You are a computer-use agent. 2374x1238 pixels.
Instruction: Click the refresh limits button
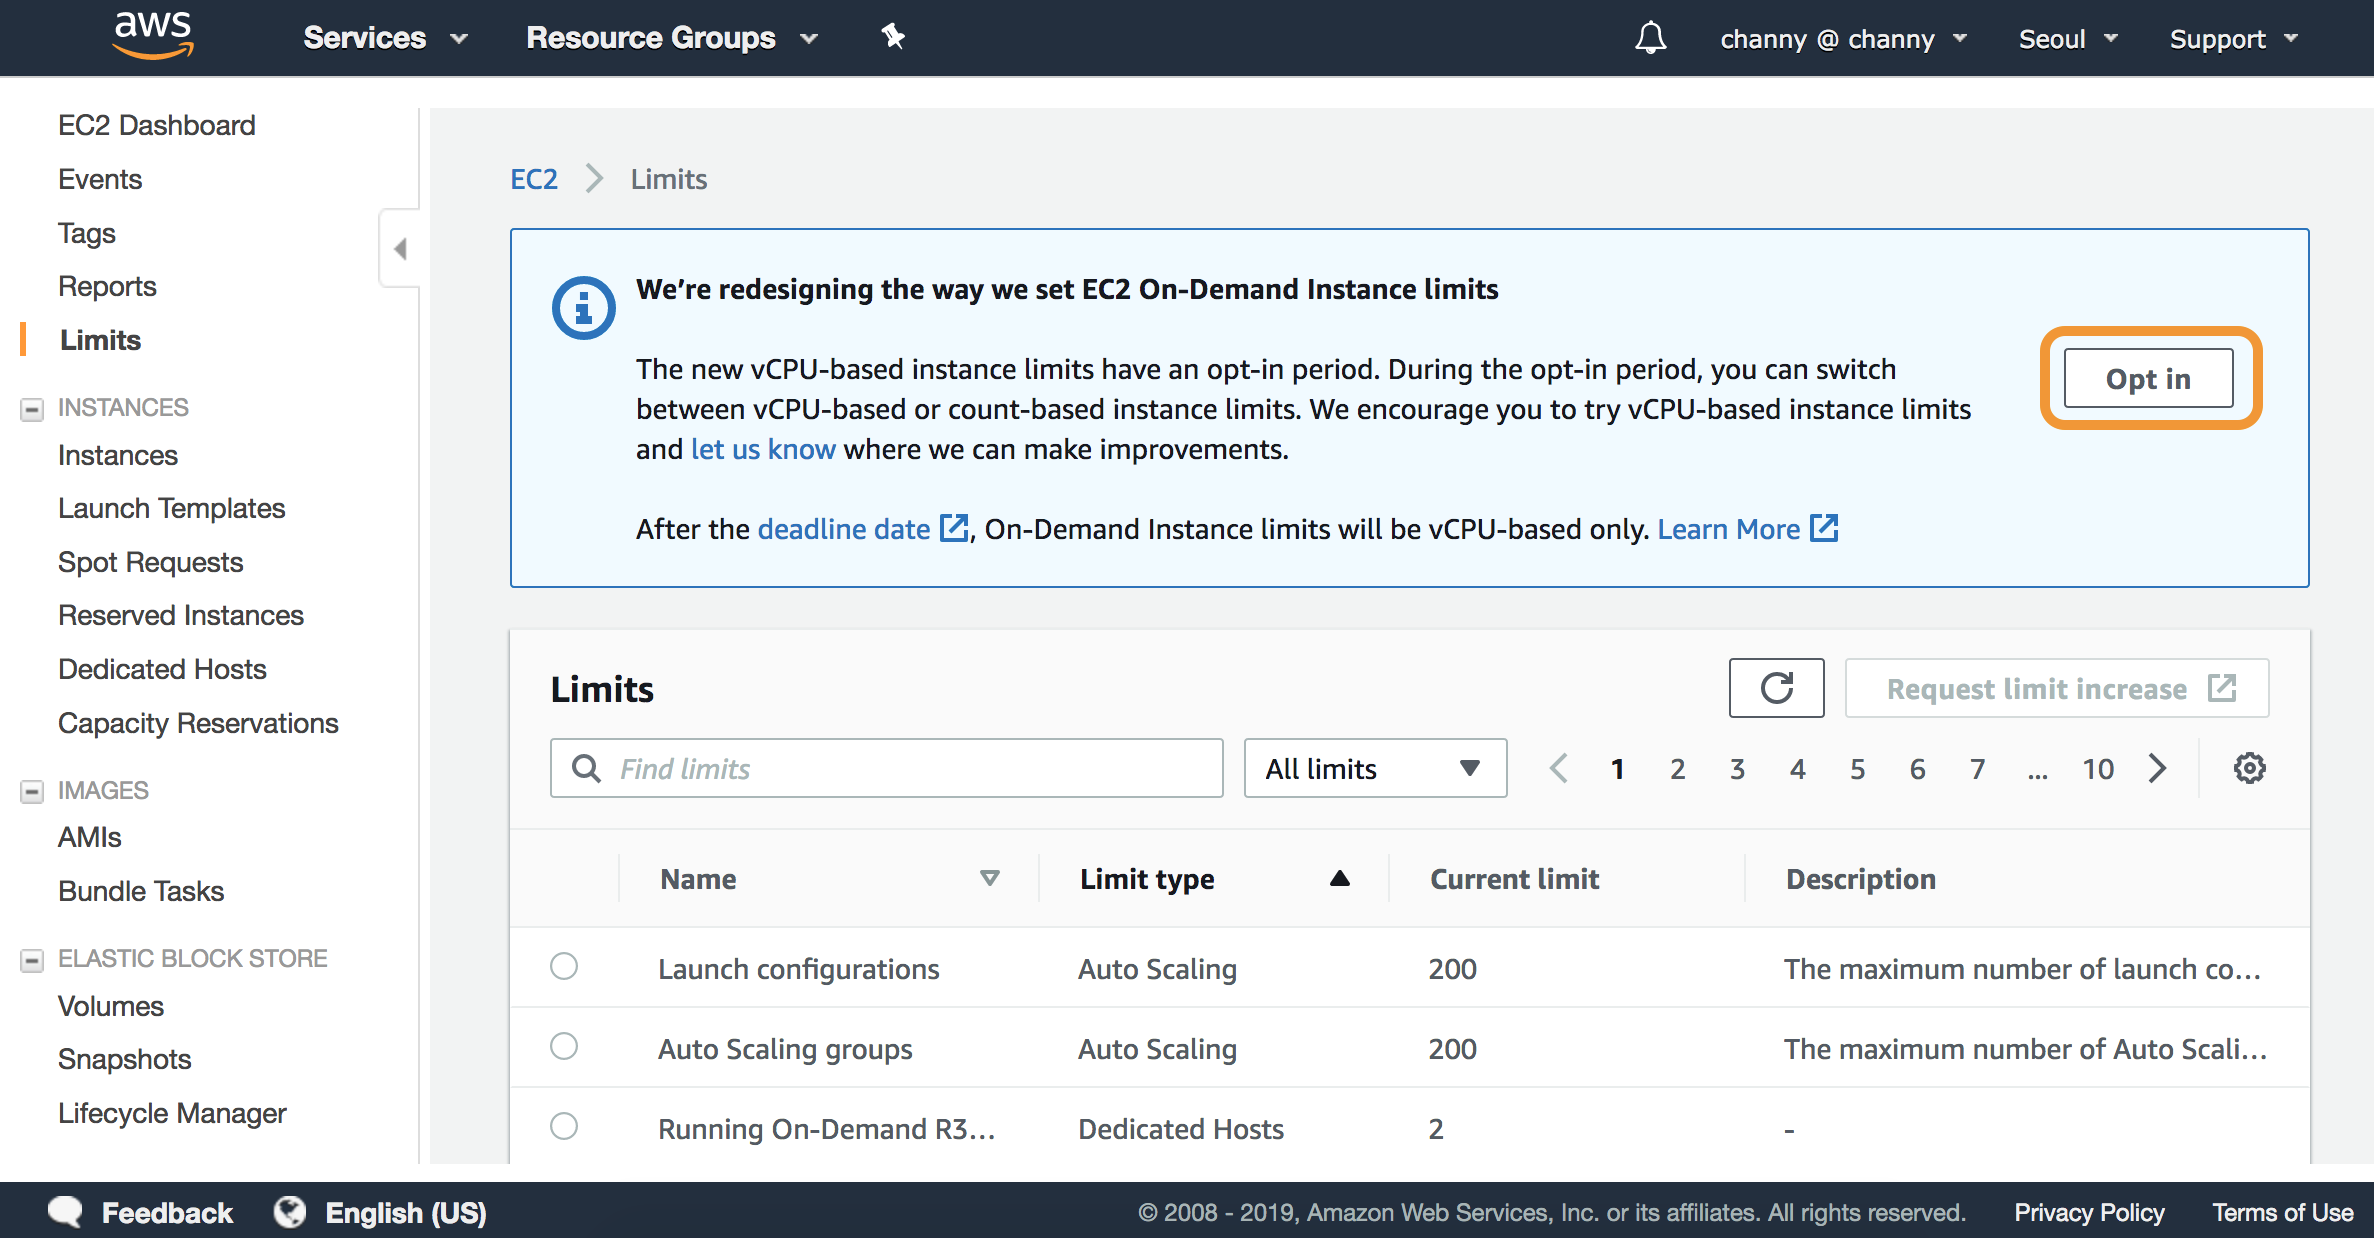(1776, 688)
